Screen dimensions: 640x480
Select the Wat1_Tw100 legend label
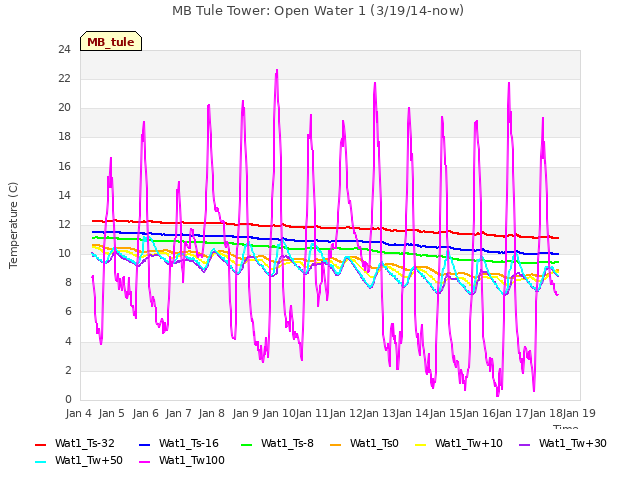coord(192,461)
